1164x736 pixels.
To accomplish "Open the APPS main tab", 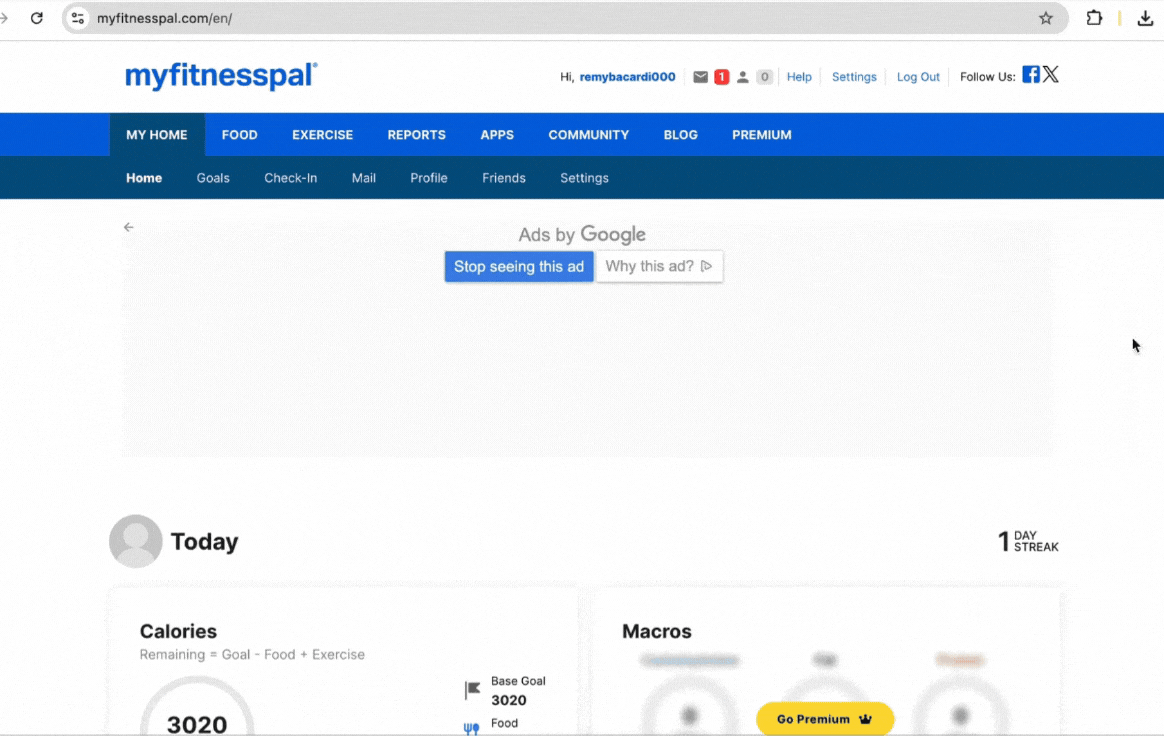I will (497, 134).
